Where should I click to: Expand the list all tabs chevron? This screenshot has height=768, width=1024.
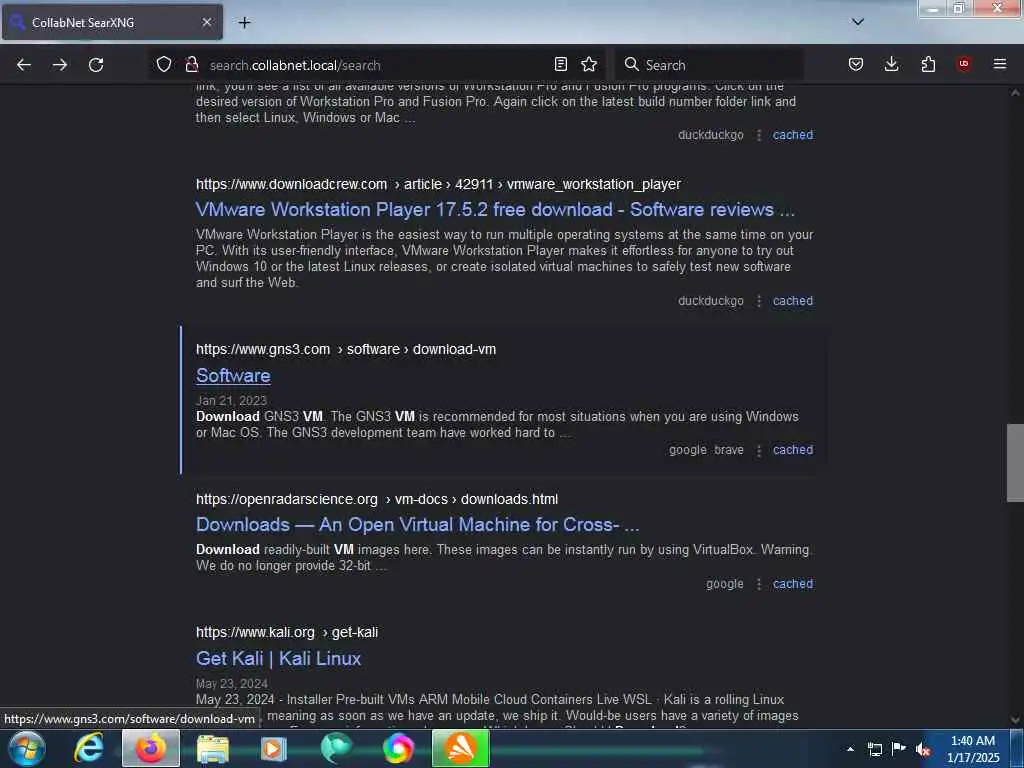(858, 22)
